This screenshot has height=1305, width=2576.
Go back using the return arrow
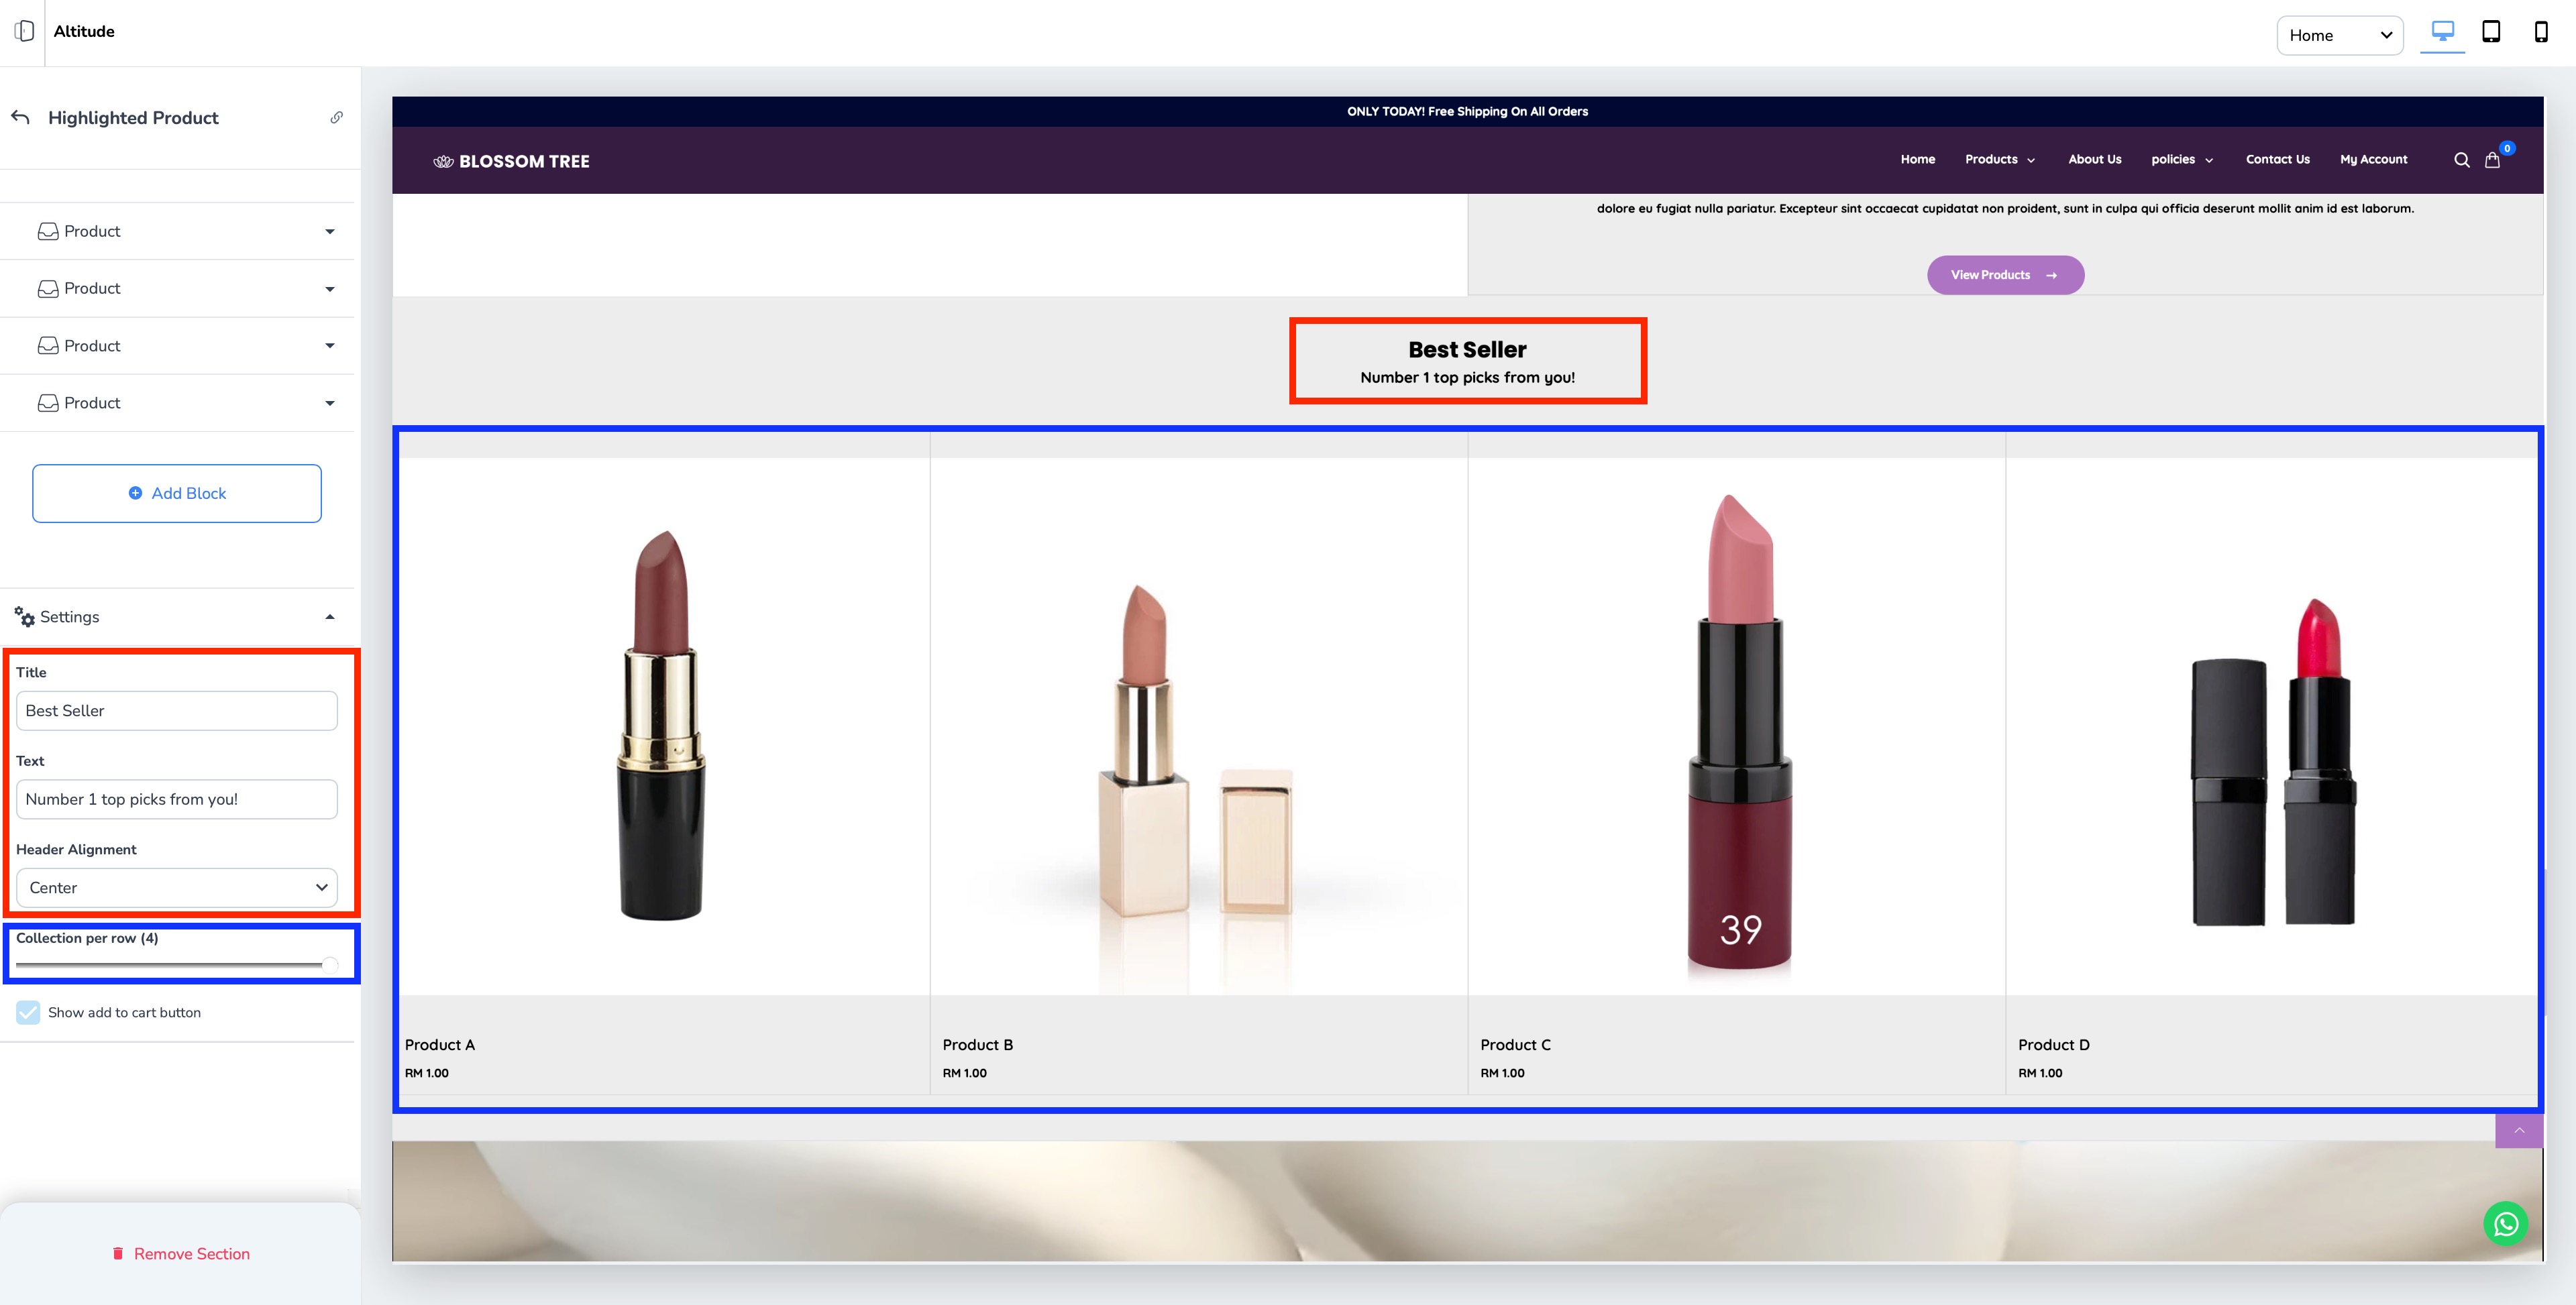pyautogui.click(x=21, y=117)
